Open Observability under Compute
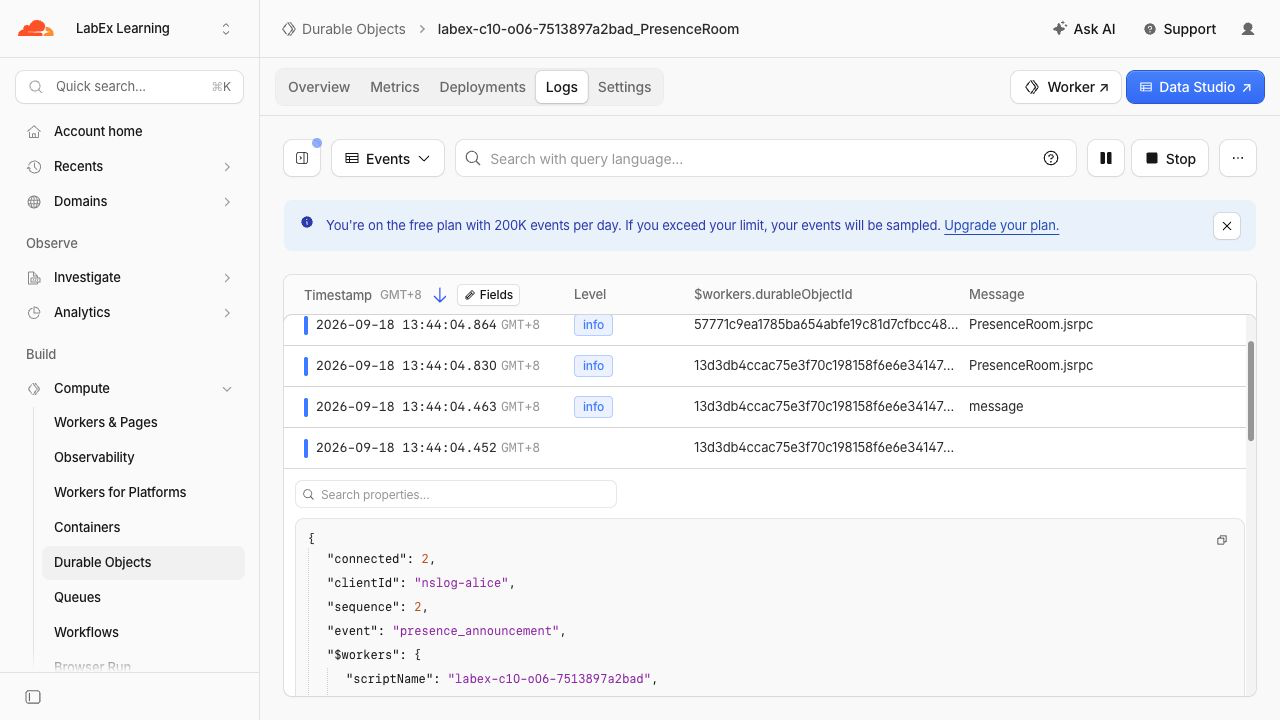1280x720 pixels. 94,457
